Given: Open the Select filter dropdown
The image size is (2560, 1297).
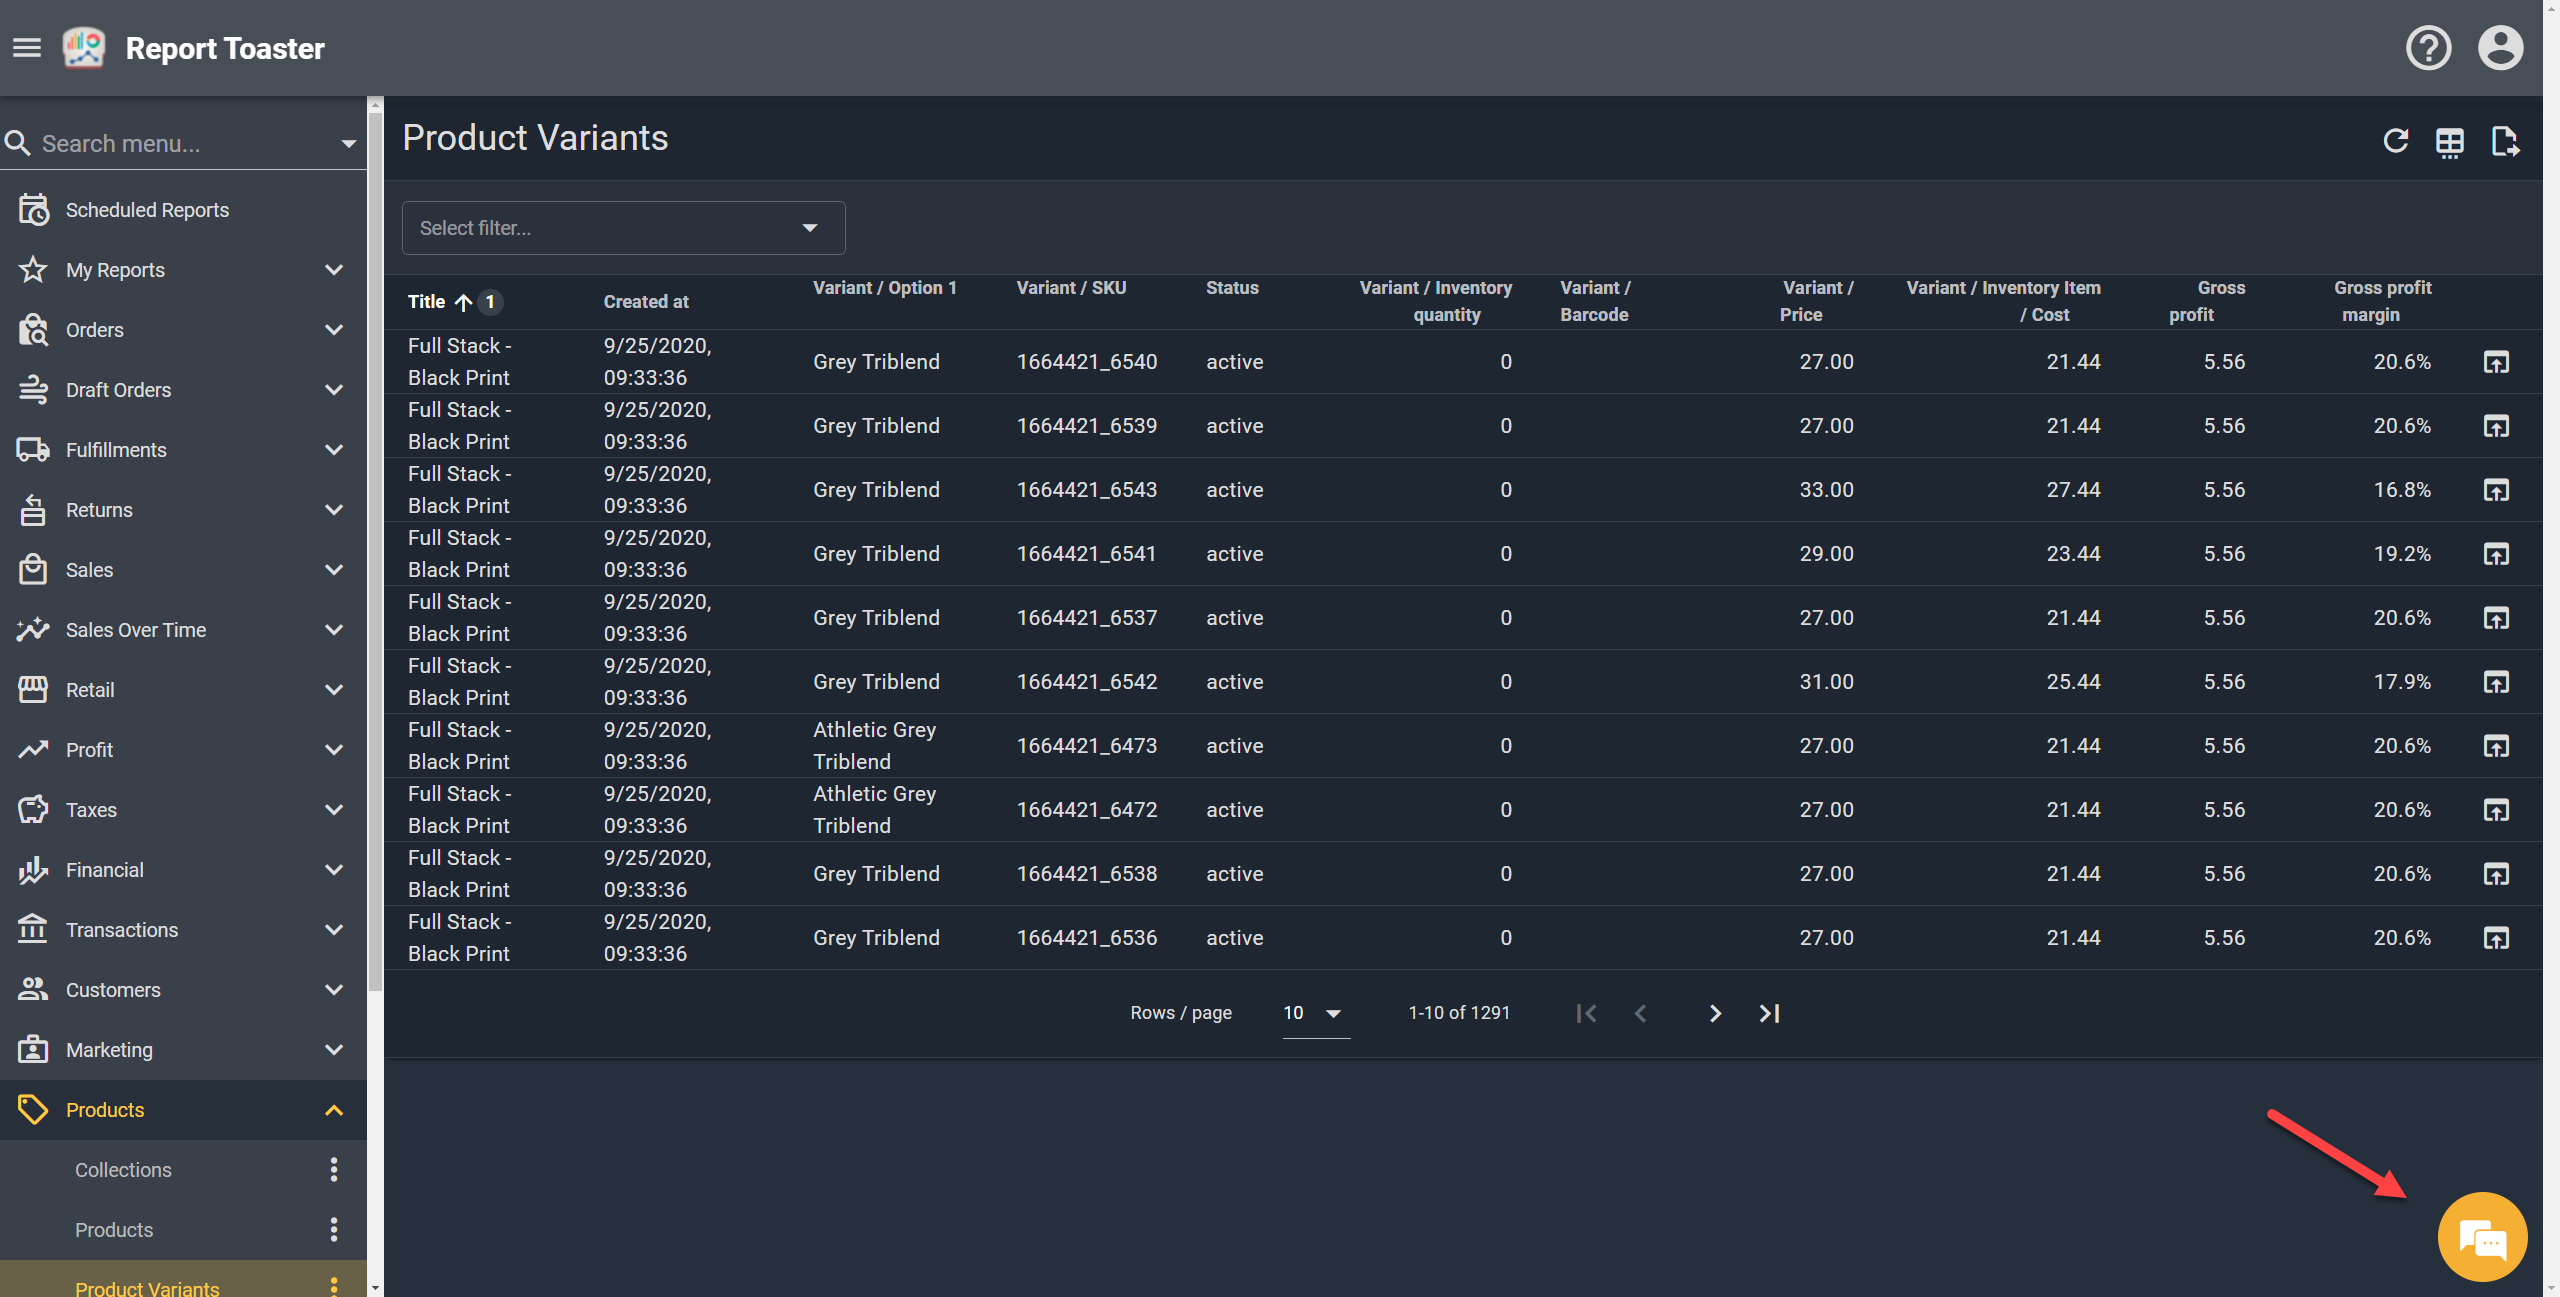Looking at the screenshot, I should (x=623, y=228).
